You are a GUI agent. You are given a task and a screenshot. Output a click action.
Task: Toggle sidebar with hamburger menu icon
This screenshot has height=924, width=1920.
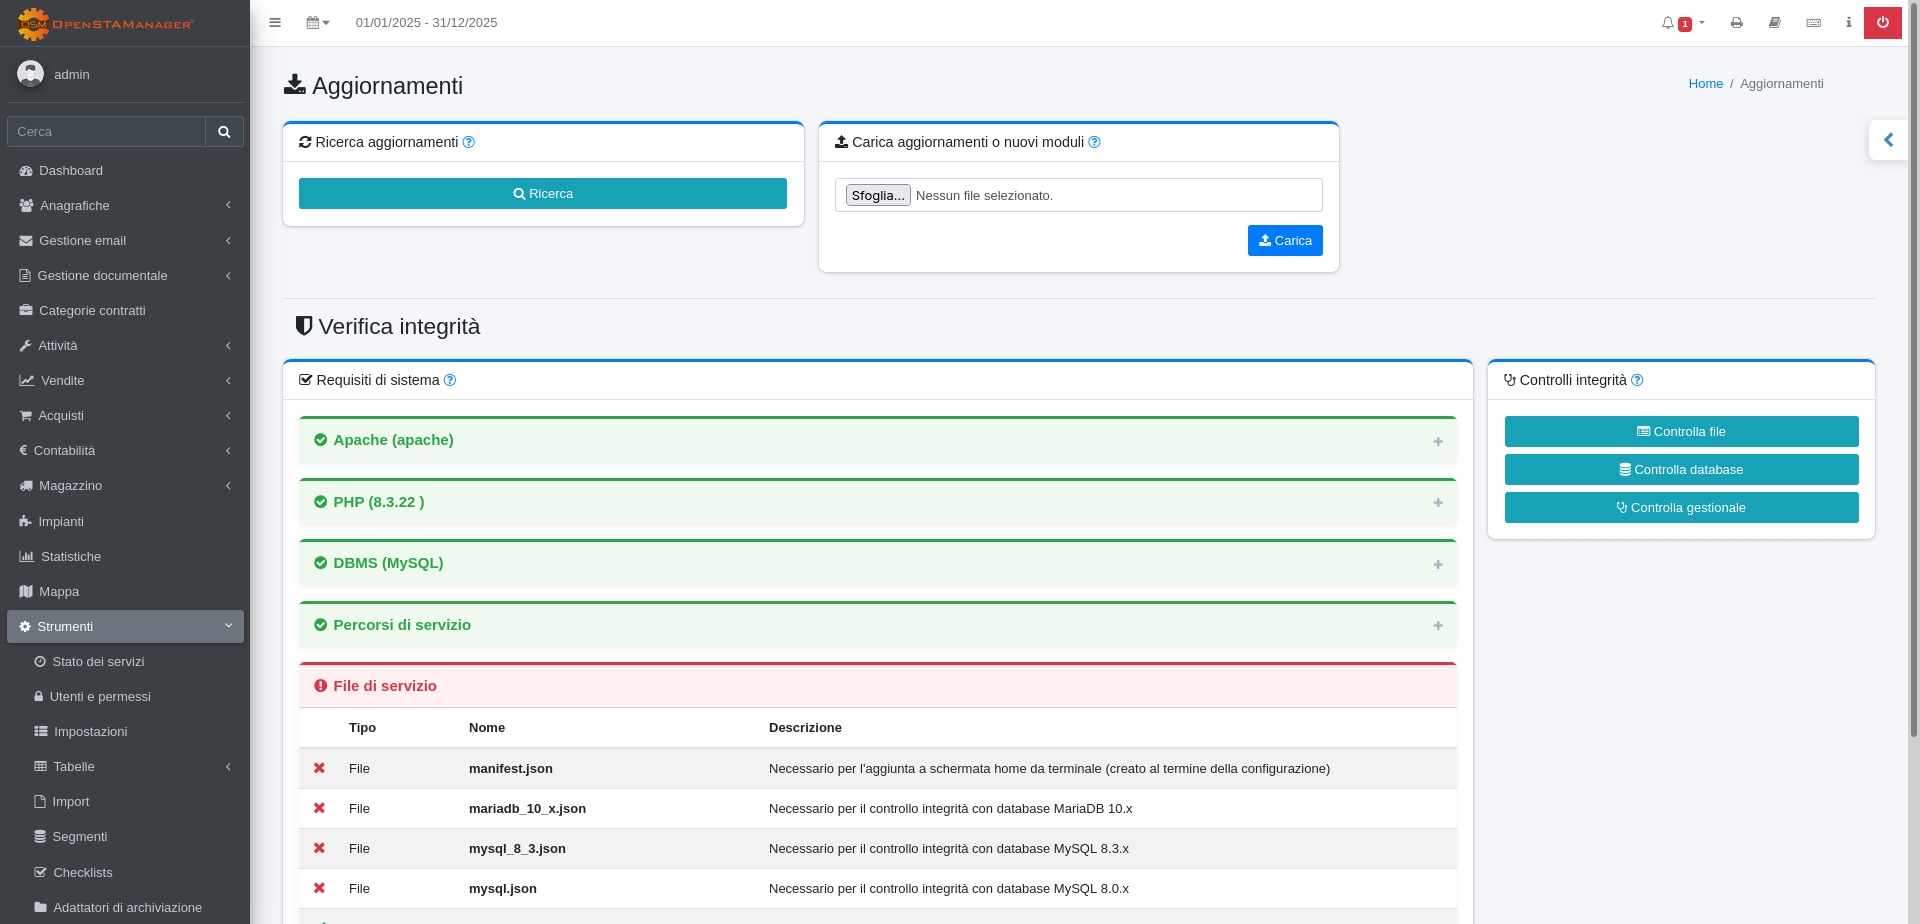275,23
